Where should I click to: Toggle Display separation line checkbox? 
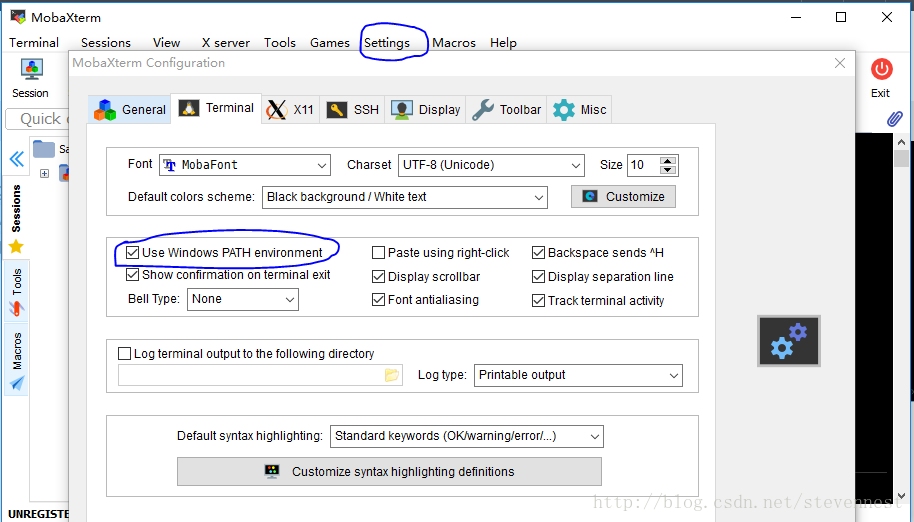click(538, 276)
